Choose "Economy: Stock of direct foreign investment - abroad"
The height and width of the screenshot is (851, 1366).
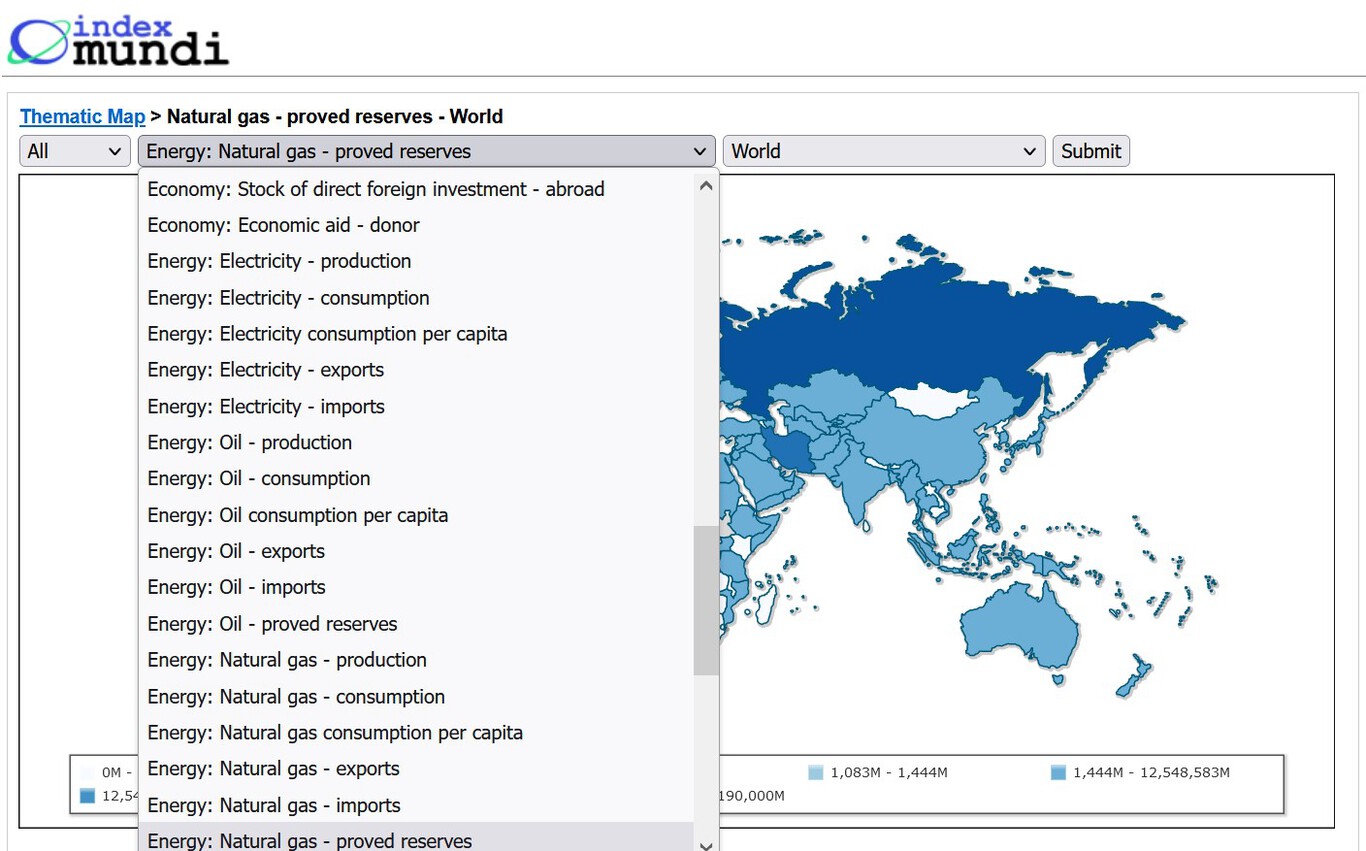tap(375, 189)
